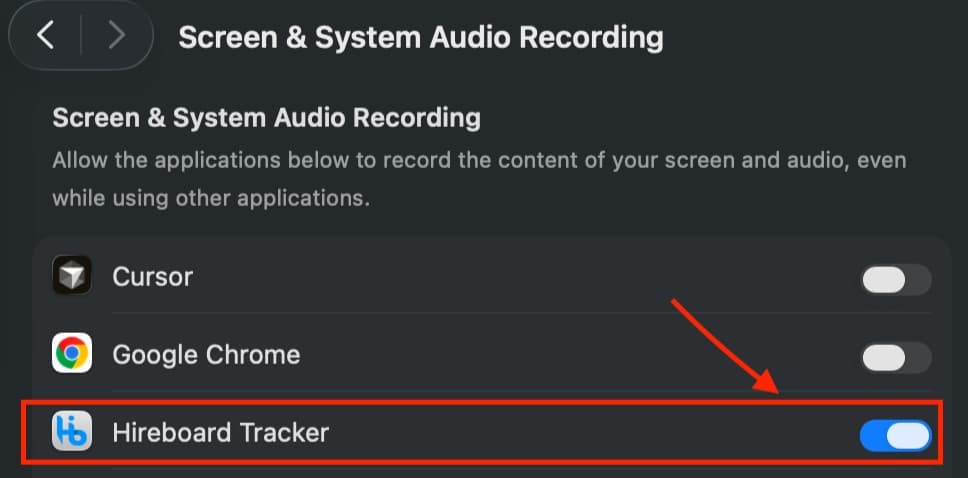This screenshot has height=478, width=968.
Task: Enable screen recording for Cursor
Action: tap(896, 280)
